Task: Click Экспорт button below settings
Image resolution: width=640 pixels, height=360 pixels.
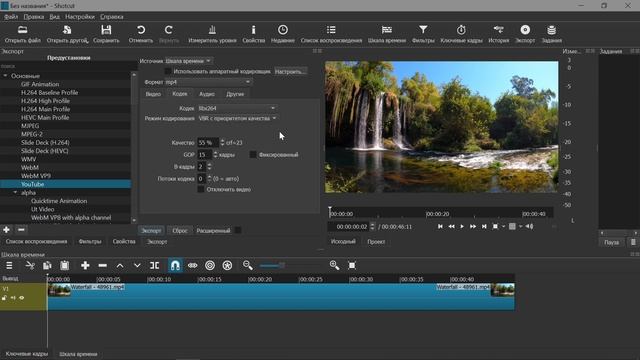Action: click(x=151, y=231)
